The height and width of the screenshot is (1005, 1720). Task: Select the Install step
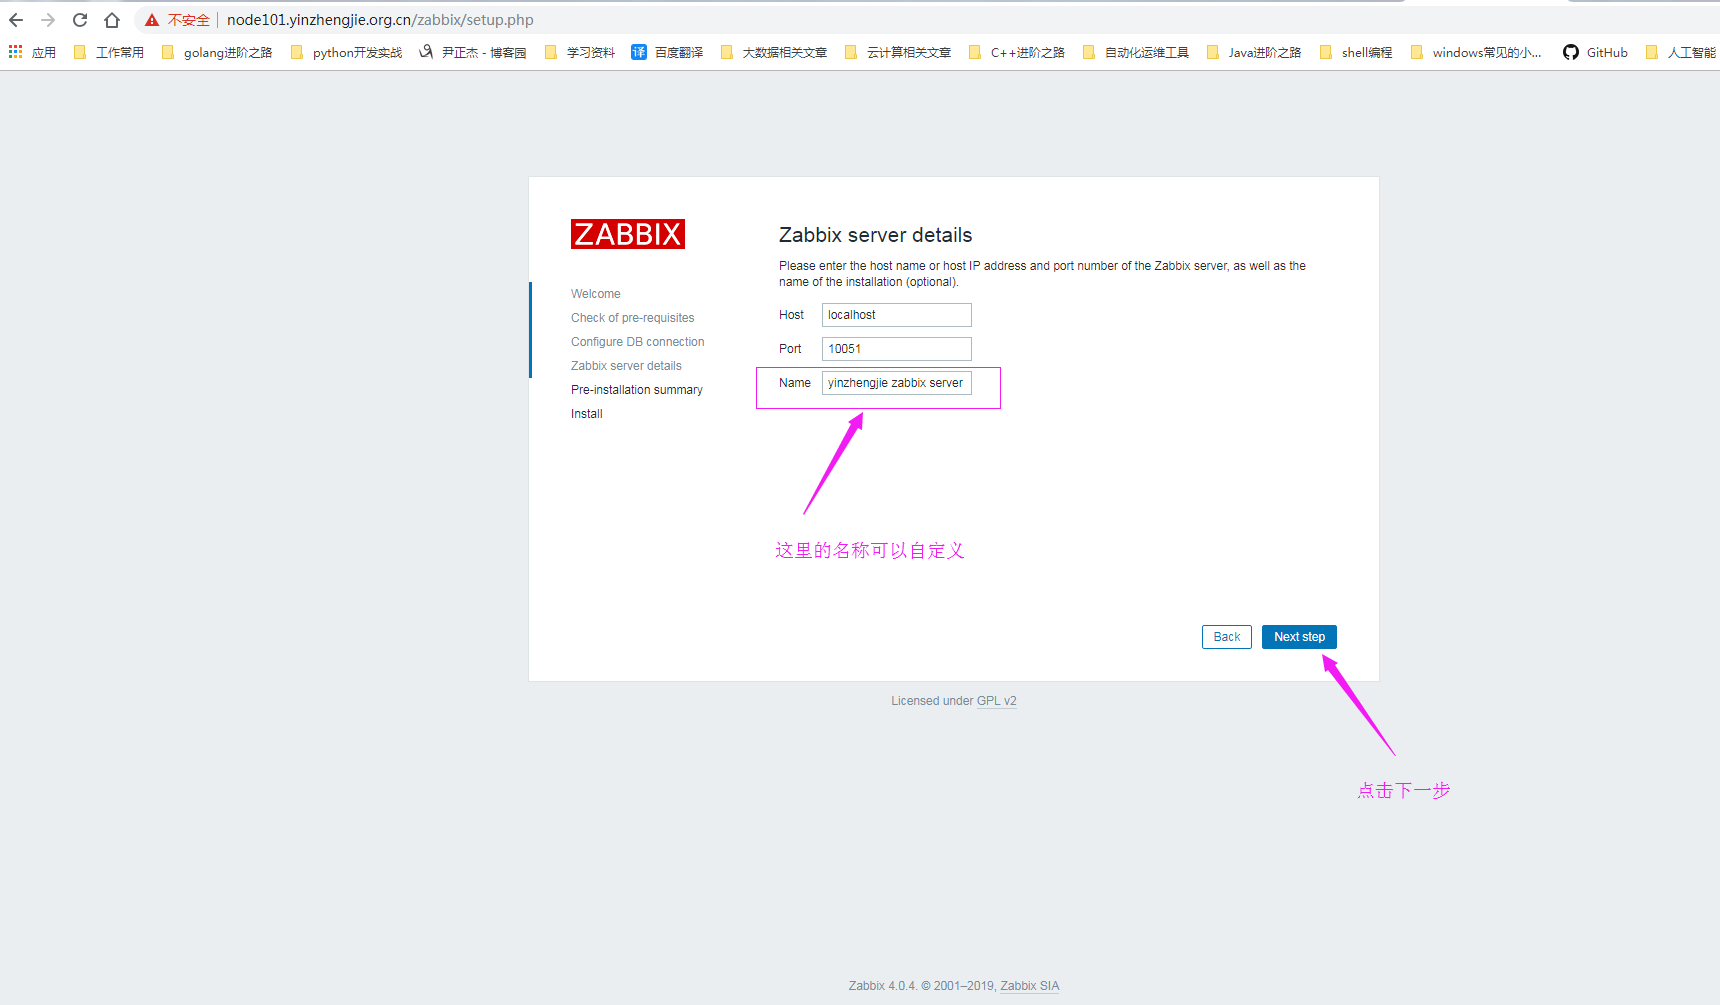[x=587, y=414]
